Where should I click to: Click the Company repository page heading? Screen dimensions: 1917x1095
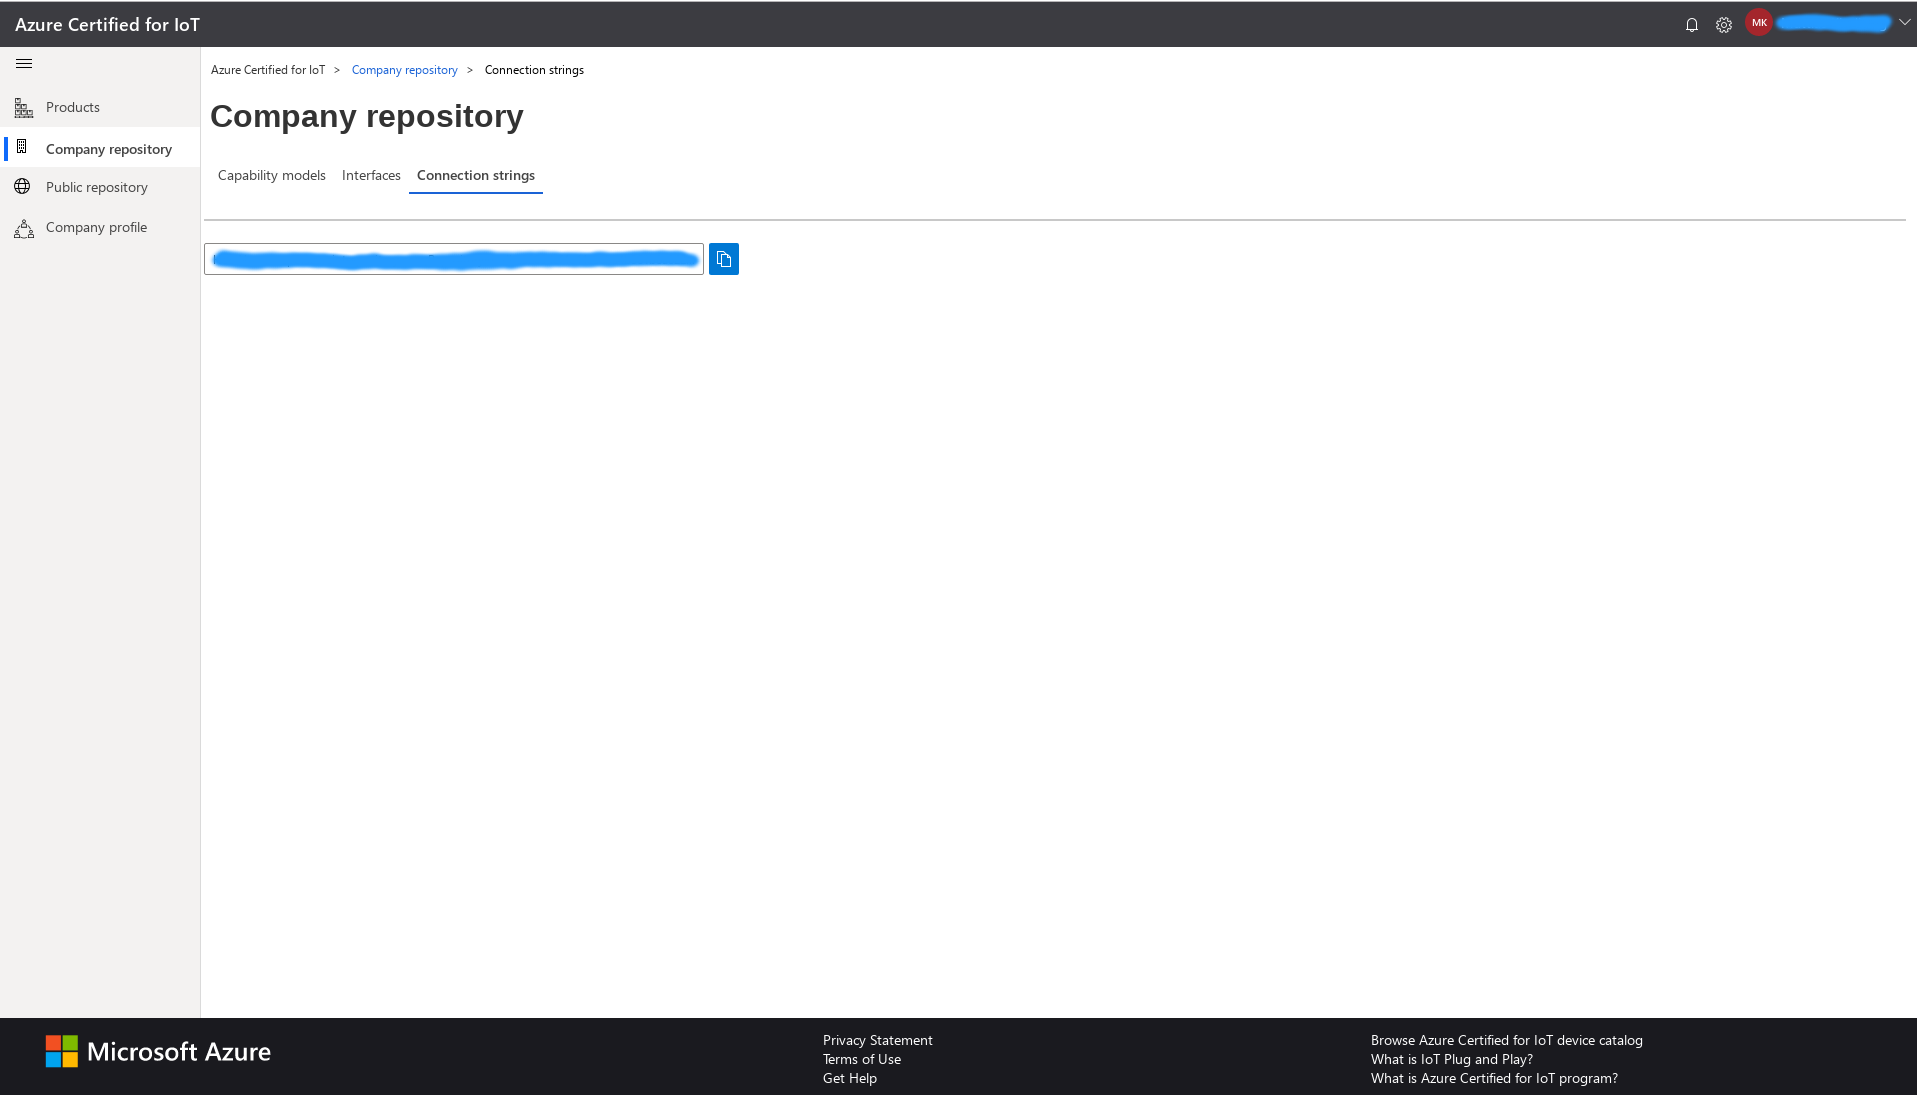click(x=367, y=116)
